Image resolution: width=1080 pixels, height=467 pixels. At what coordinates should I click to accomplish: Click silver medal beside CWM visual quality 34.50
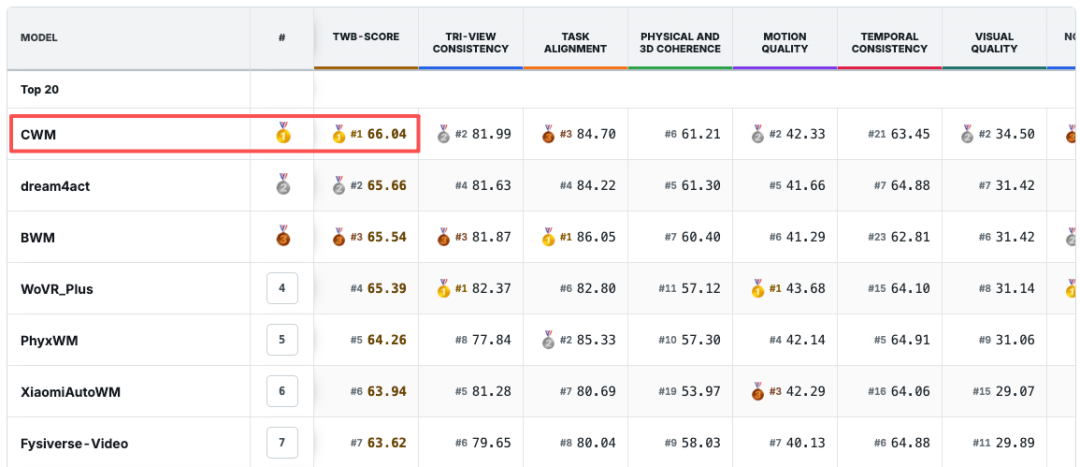pos(968,134)
